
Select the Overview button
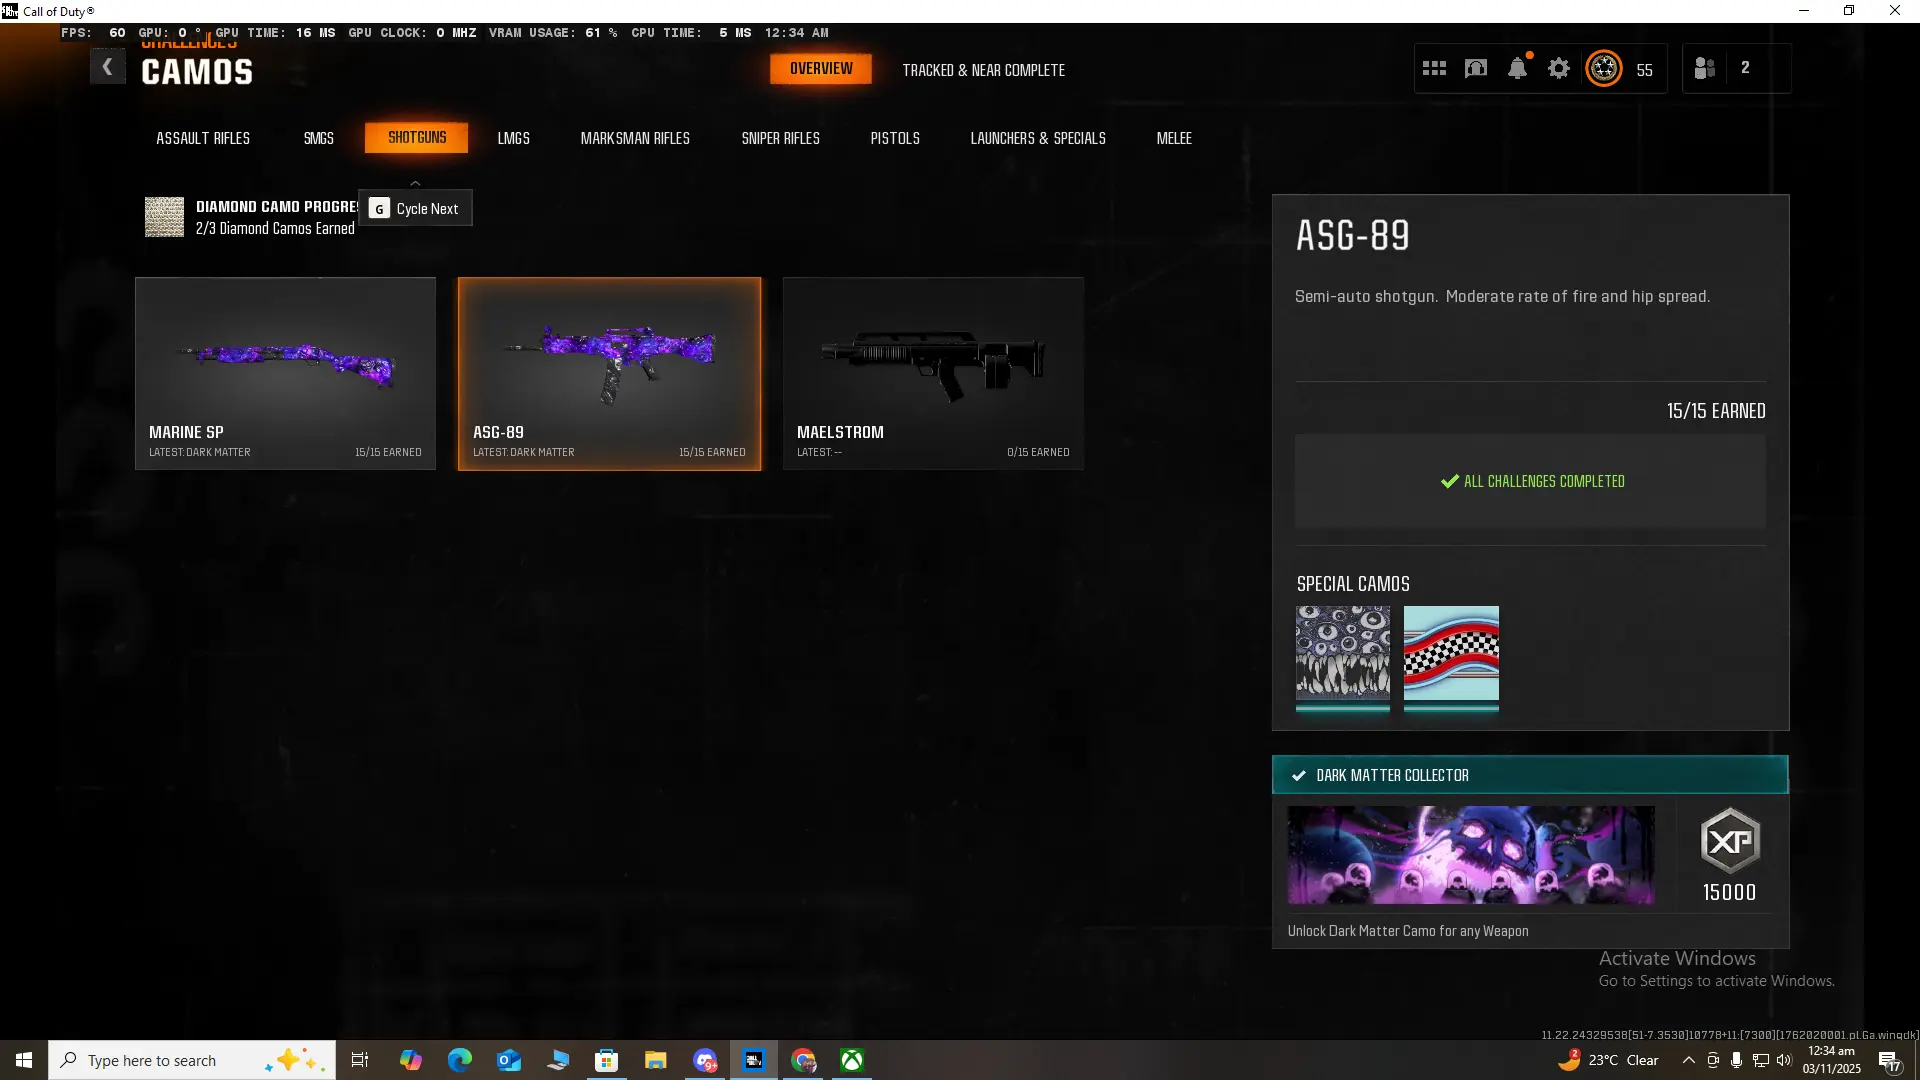pos(821,69)
